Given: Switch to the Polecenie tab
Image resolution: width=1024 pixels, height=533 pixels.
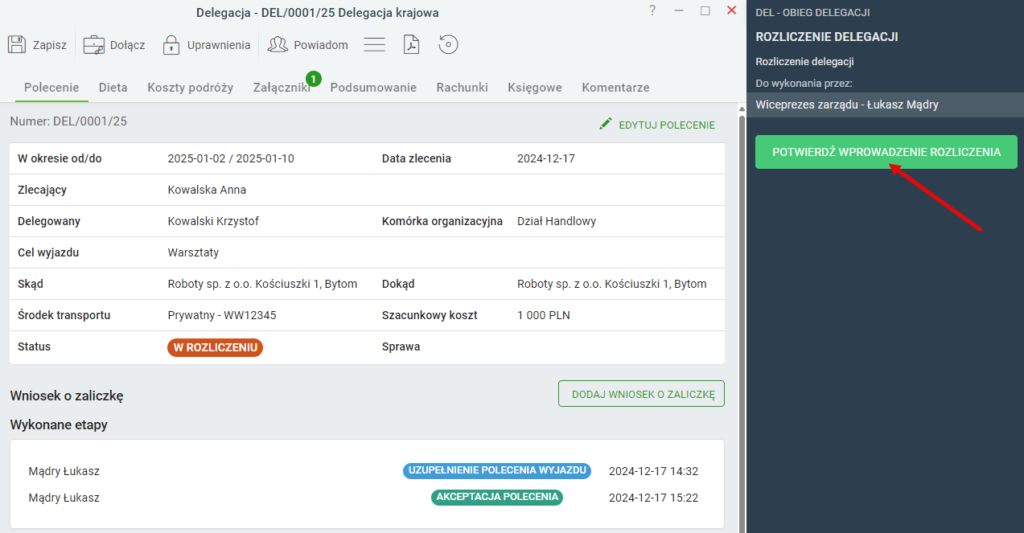Looking at the screenshot, I should click(x=52, y=88).
